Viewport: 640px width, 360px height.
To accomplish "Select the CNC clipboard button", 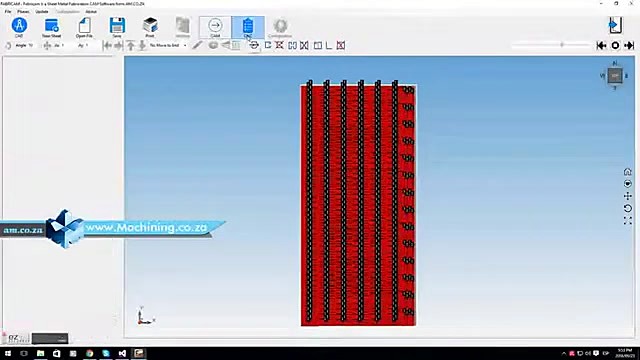I will tap(248, 27).
